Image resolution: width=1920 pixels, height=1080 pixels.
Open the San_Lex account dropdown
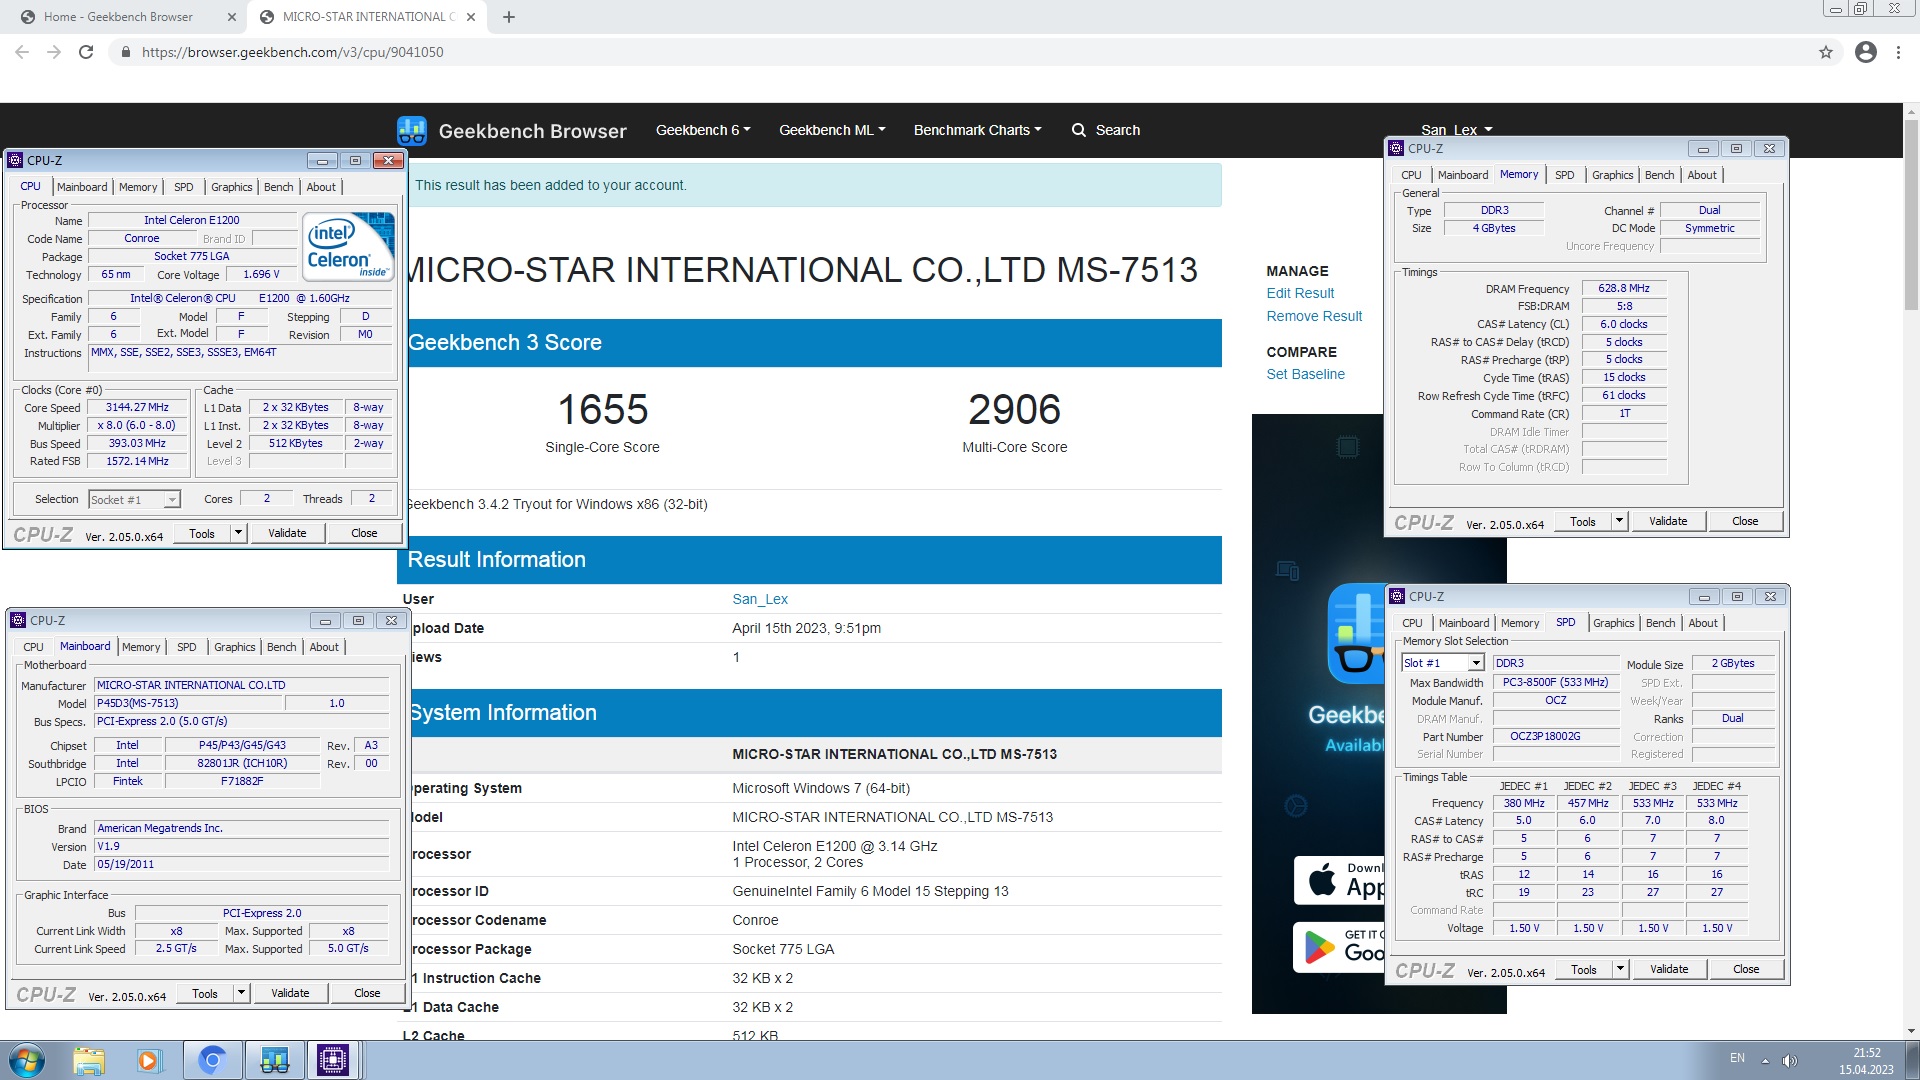1456,130
